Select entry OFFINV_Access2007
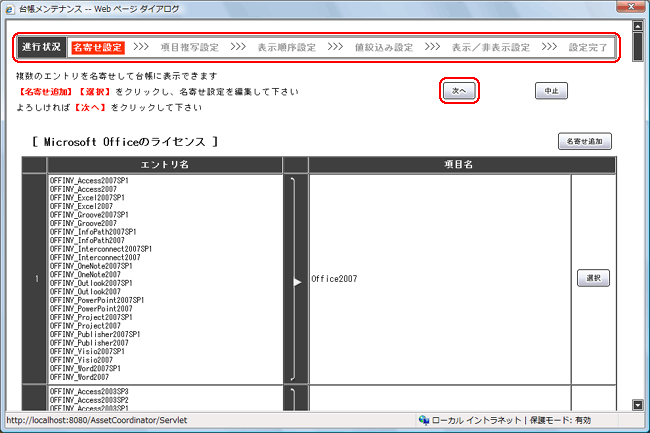Viewport: 650px width, 433px height. tap(83, 189)
